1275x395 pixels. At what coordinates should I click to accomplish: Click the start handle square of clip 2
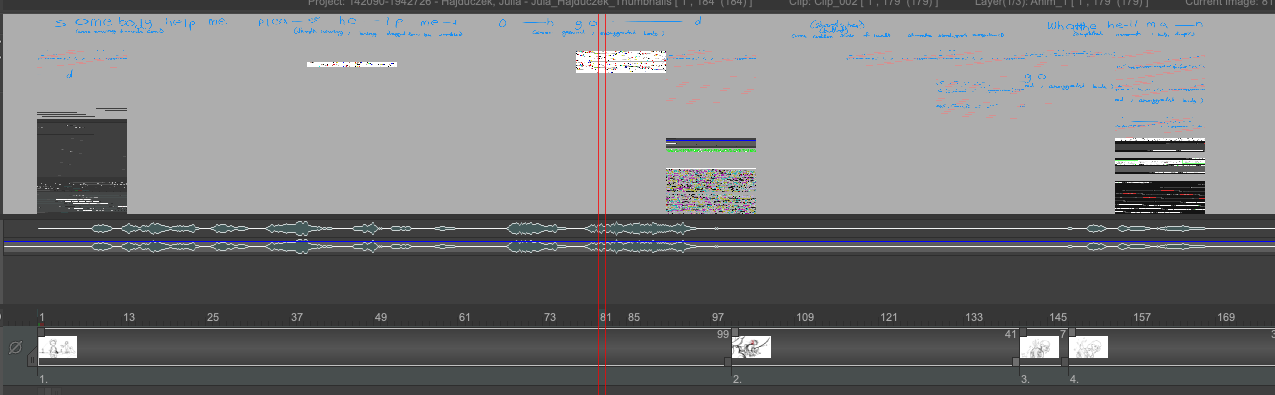coord(735,332)
